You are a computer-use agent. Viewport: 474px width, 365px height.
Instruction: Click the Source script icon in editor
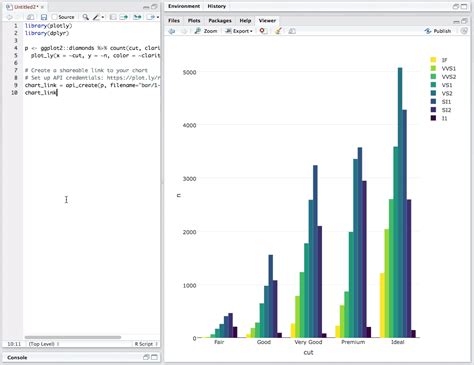[x=151, y=17]
